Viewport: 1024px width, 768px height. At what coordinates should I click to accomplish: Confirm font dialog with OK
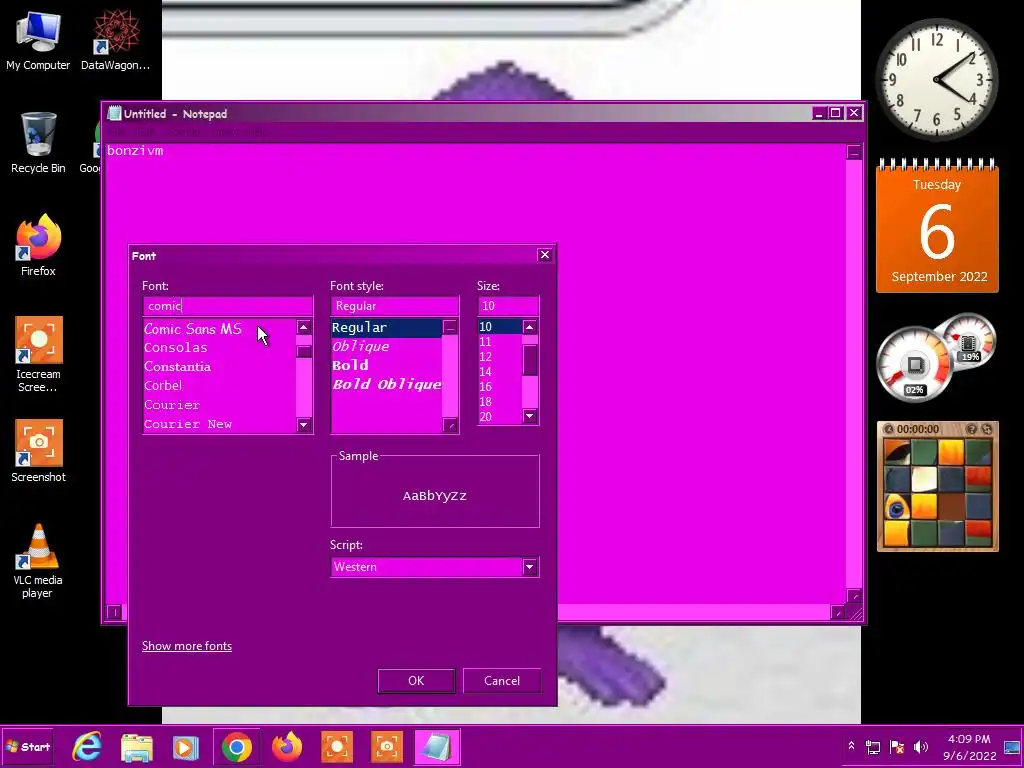pos(416,680)
